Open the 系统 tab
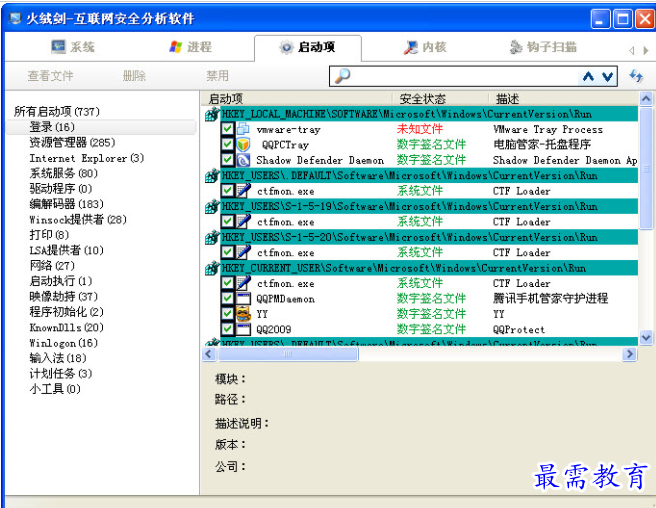The image size is (656, 508). (x=73, y=47)
